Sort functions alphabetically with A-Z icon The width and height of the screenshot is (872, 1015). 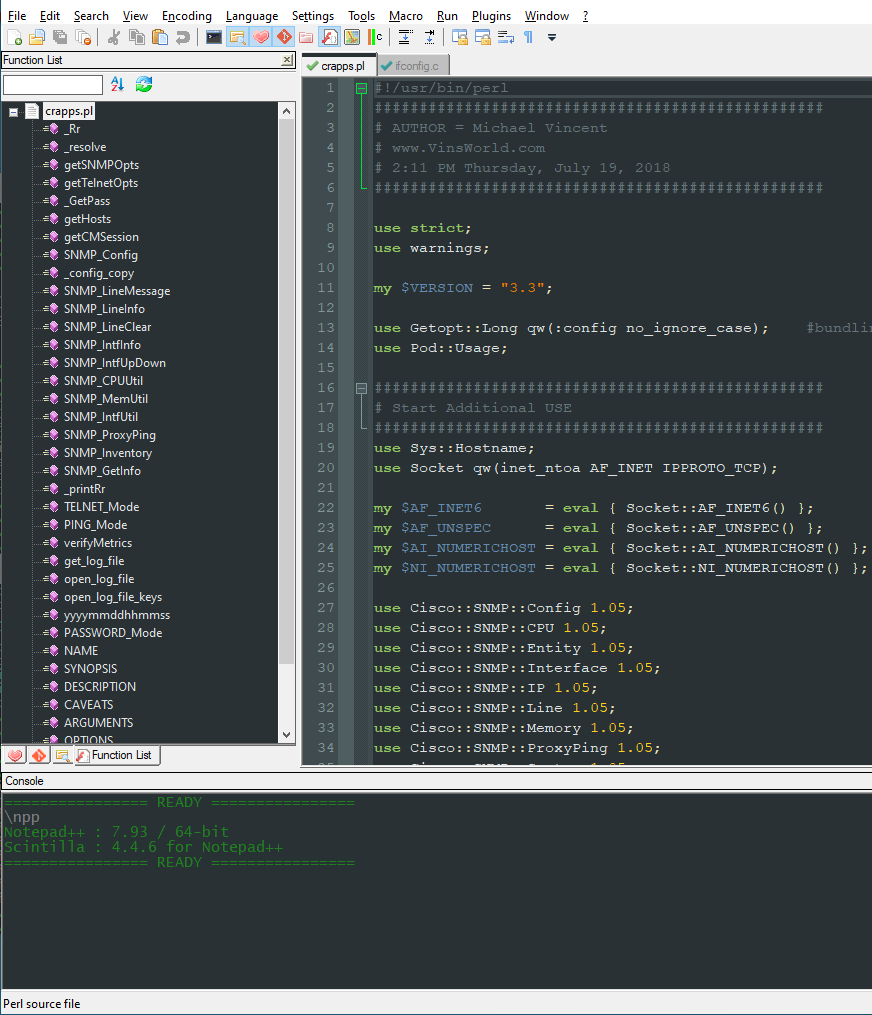pos(117,84)
